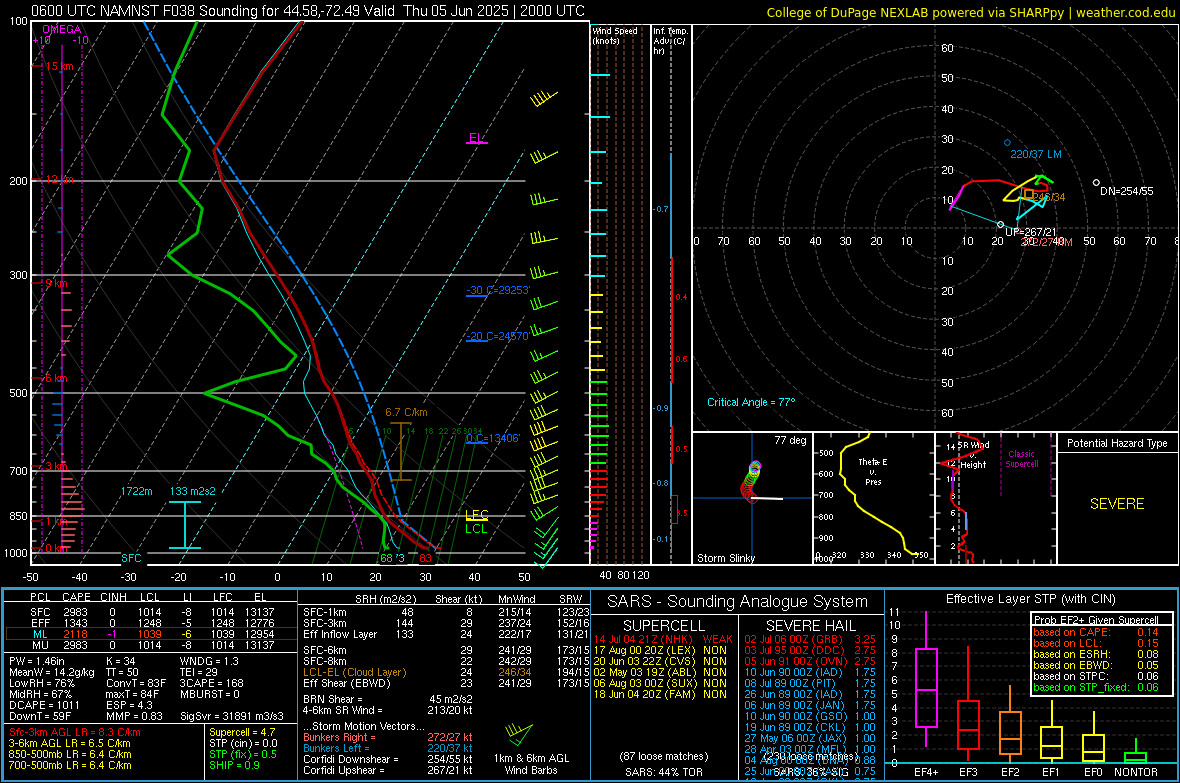
Task: Click the magenta EF4+ box plot
Action: tap(926, 680)
